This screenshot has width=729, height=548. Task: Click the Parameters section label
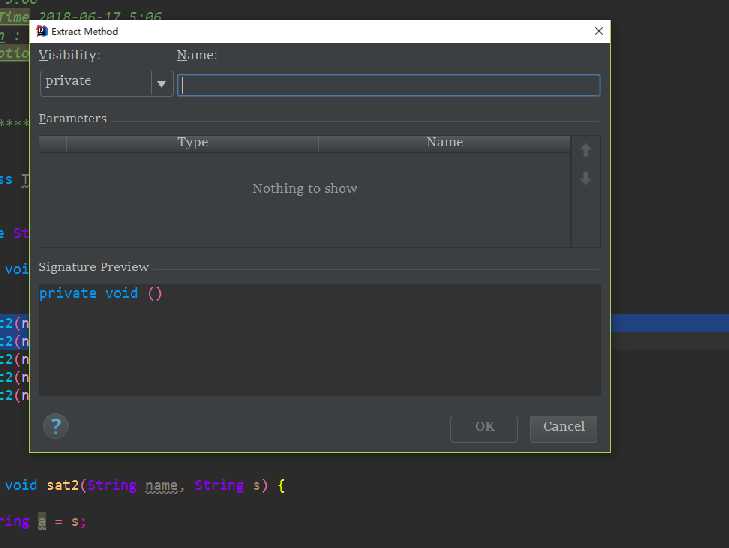click(73, 119)
